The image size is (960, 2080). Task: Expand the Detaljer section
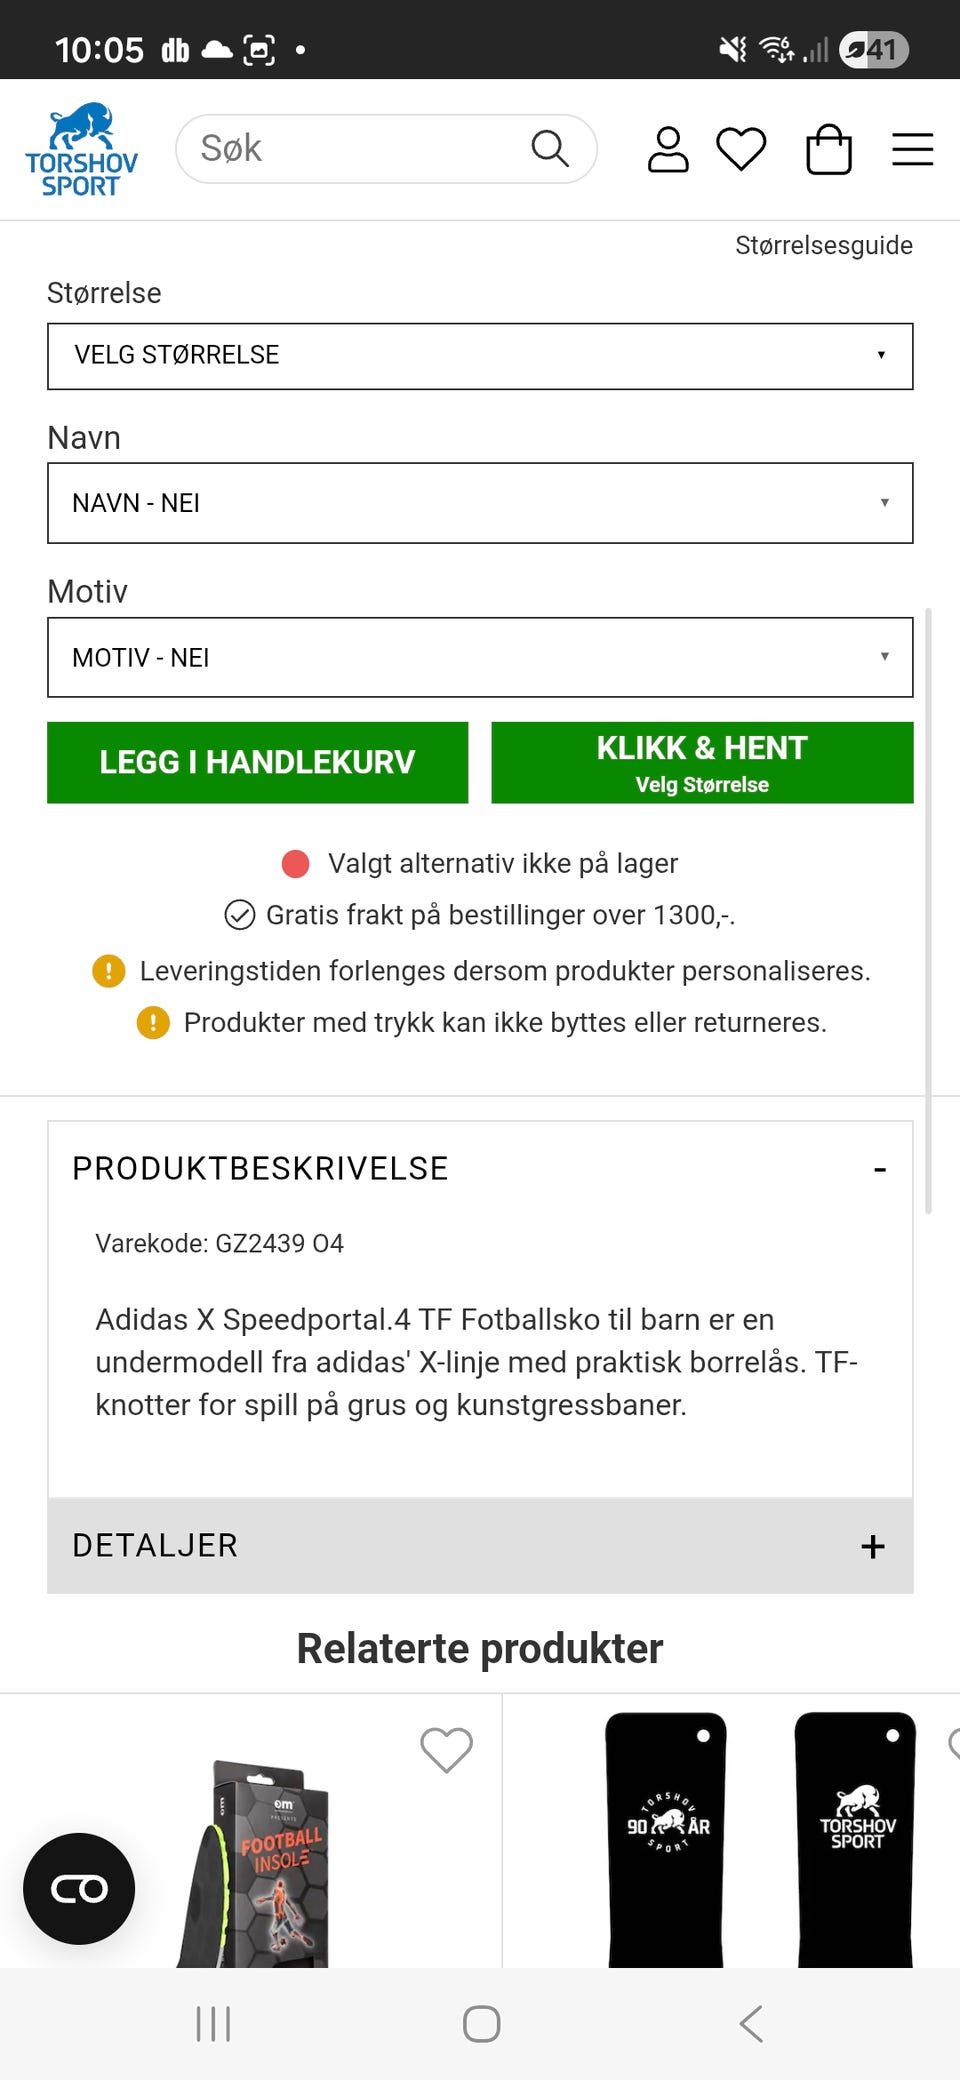tap(872, 1546)
